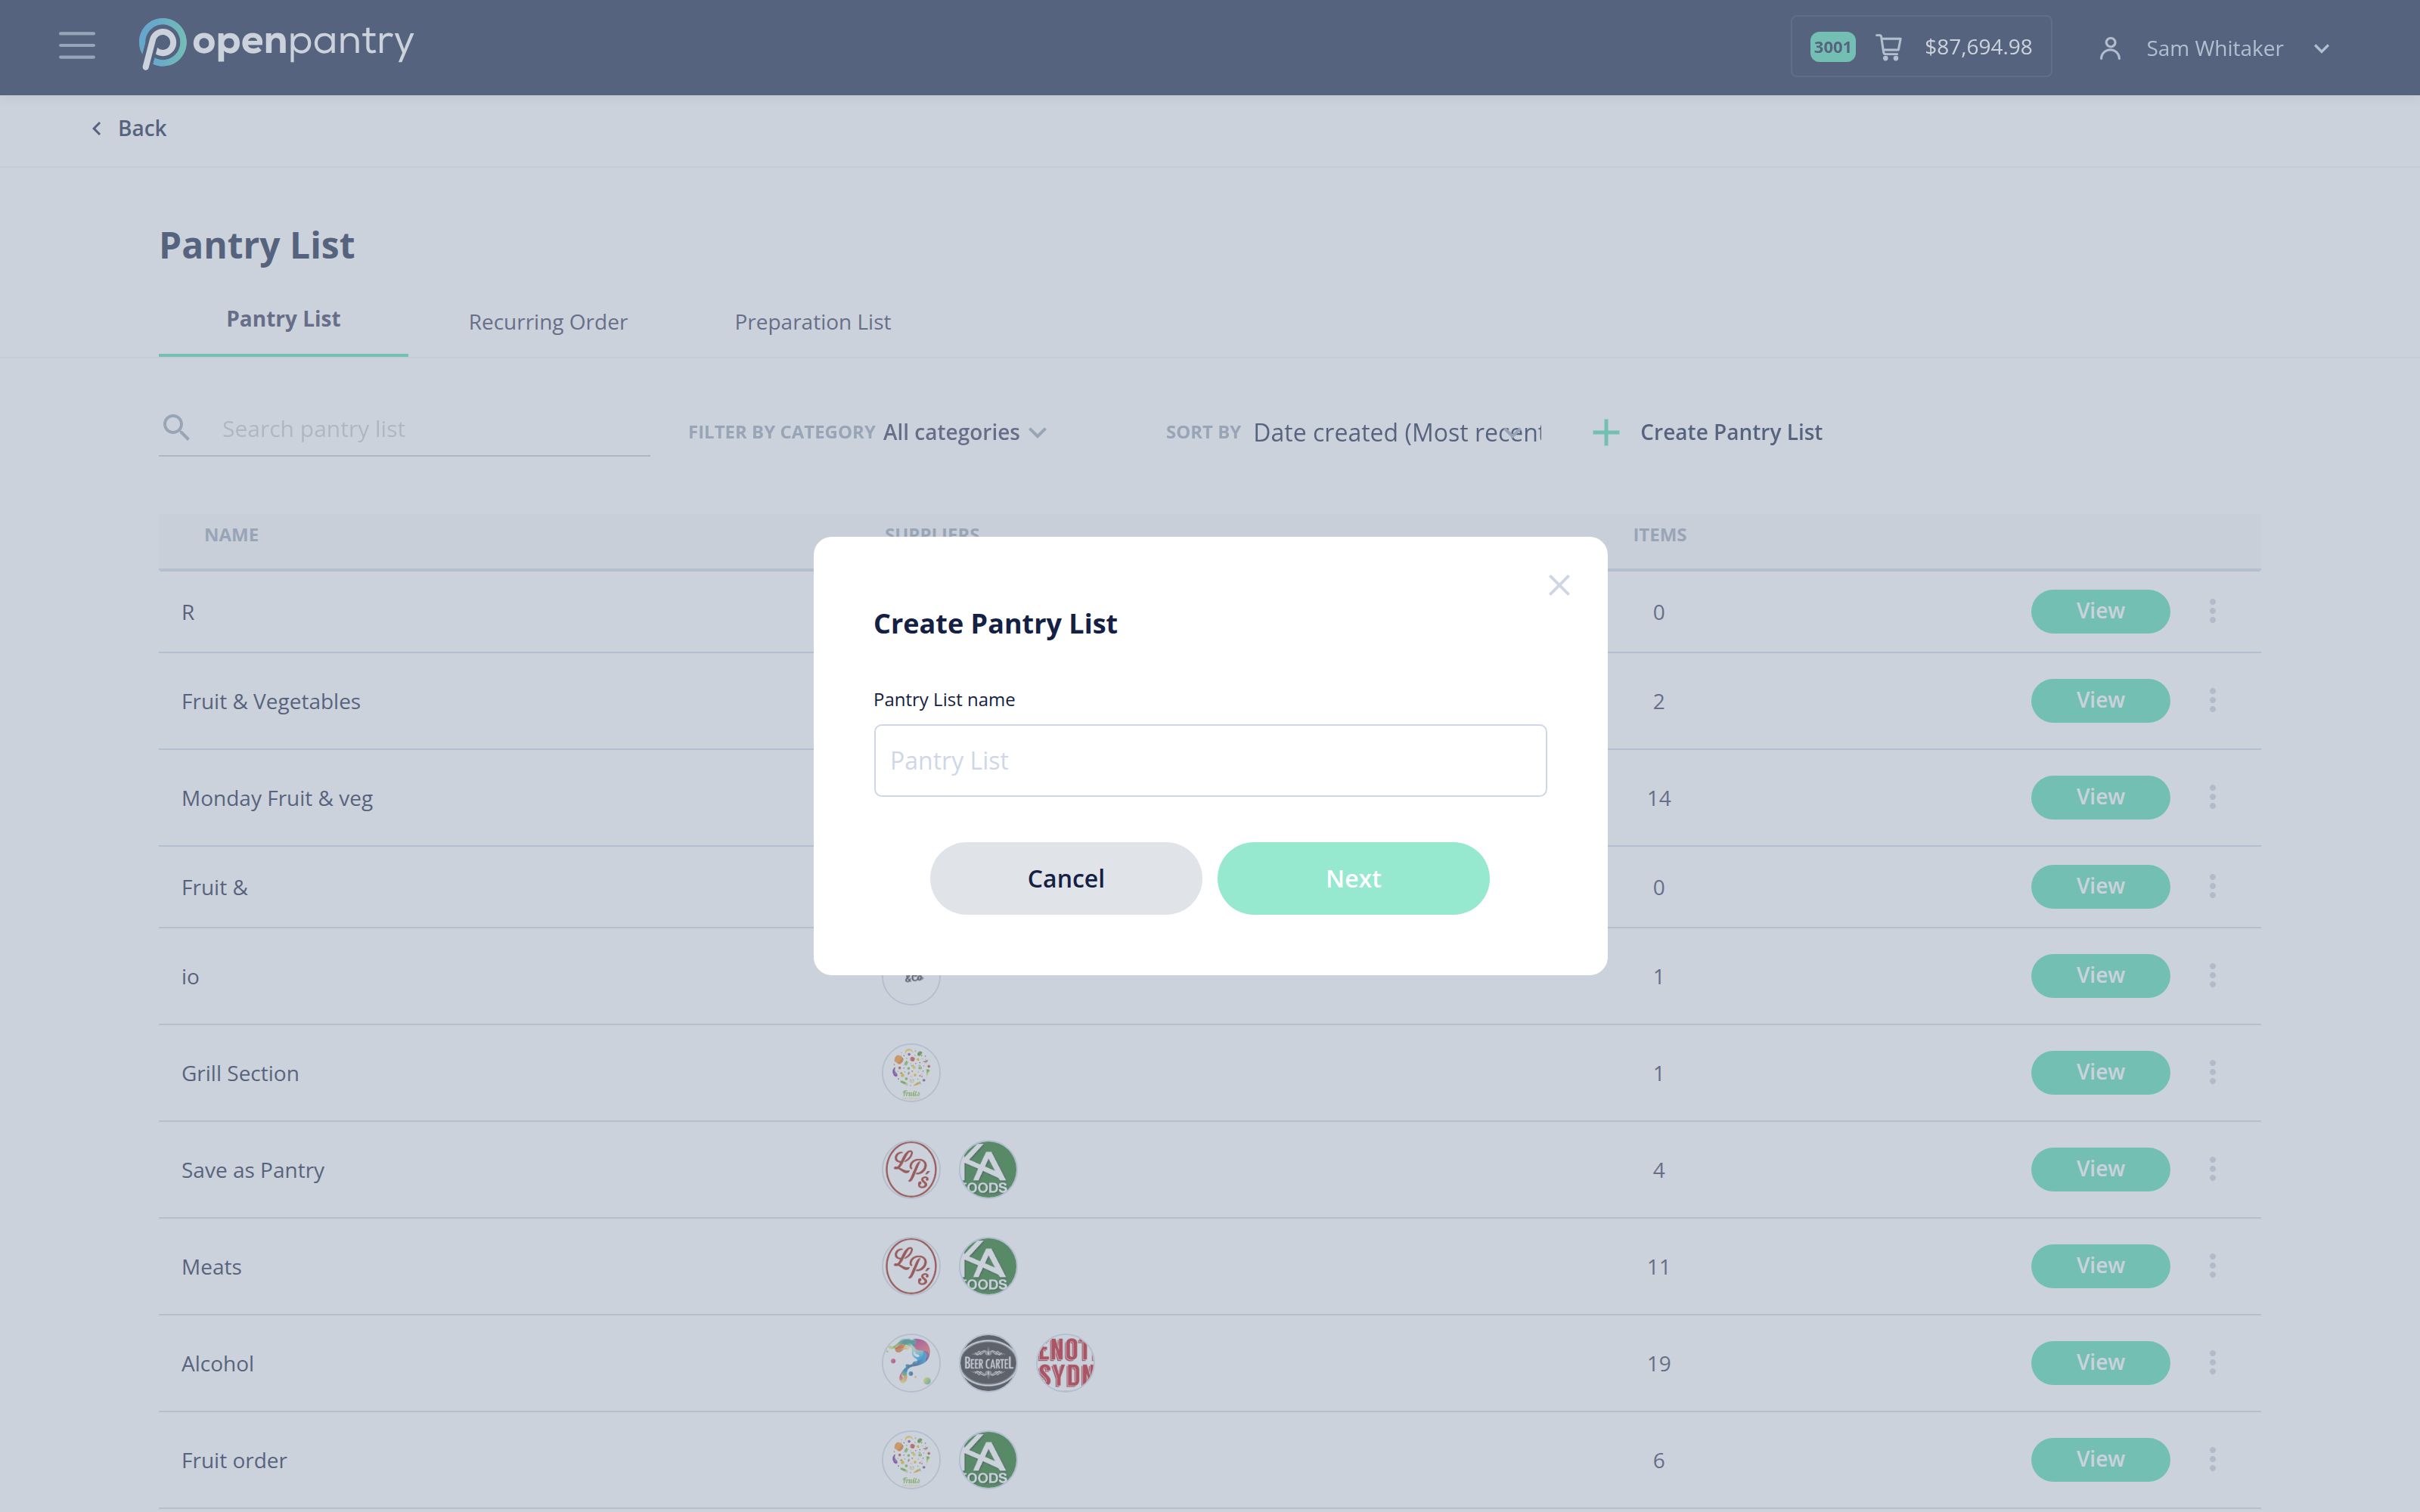Screen dimensions: 2420x1512
Task: Close the Create Pantry List dialog
Action: (x=1558, y=585)
